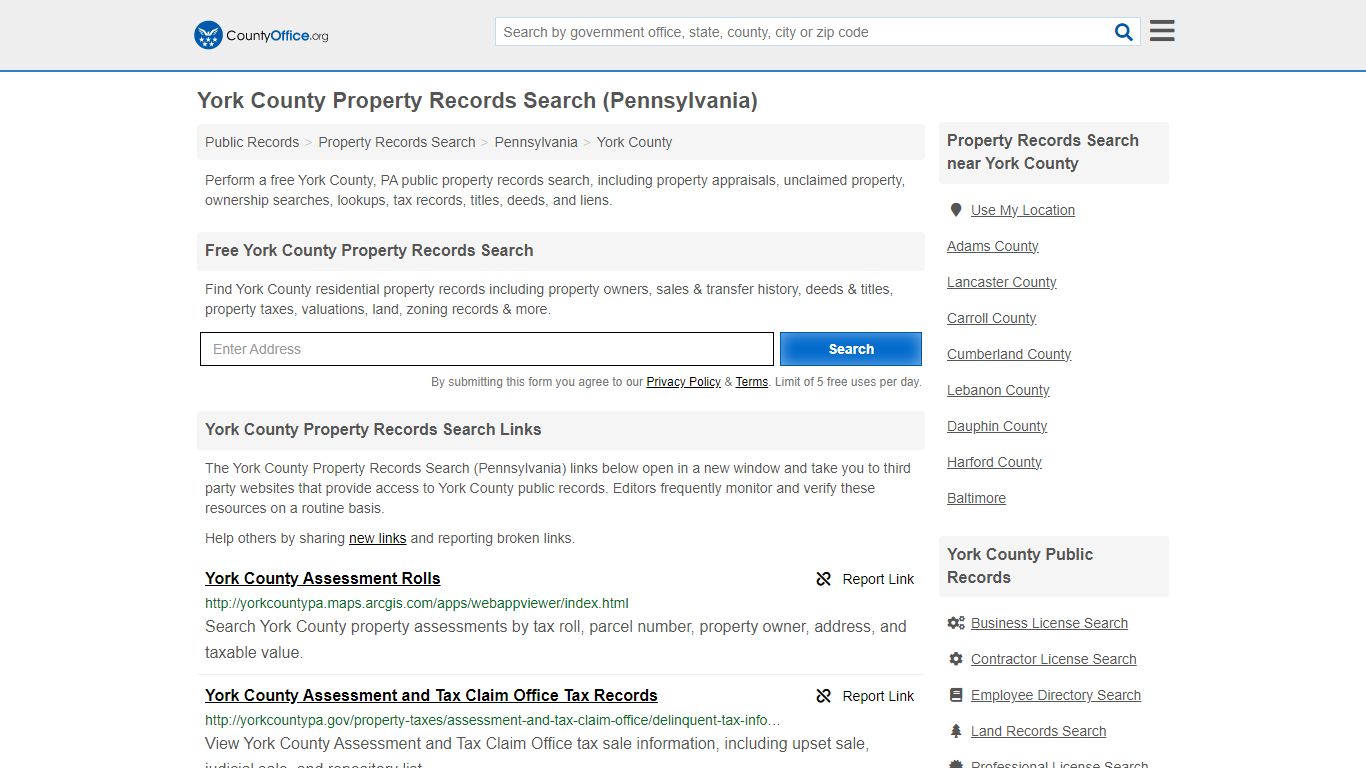Select Use My Location
Screen dimensions: 1366x768
point(1023,210)
